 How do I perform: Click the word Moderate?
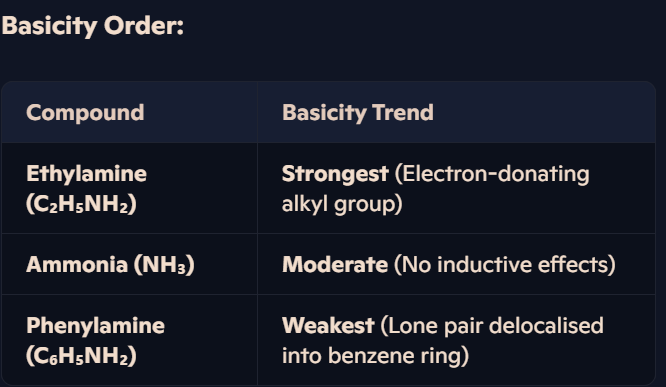pos(335,264)
